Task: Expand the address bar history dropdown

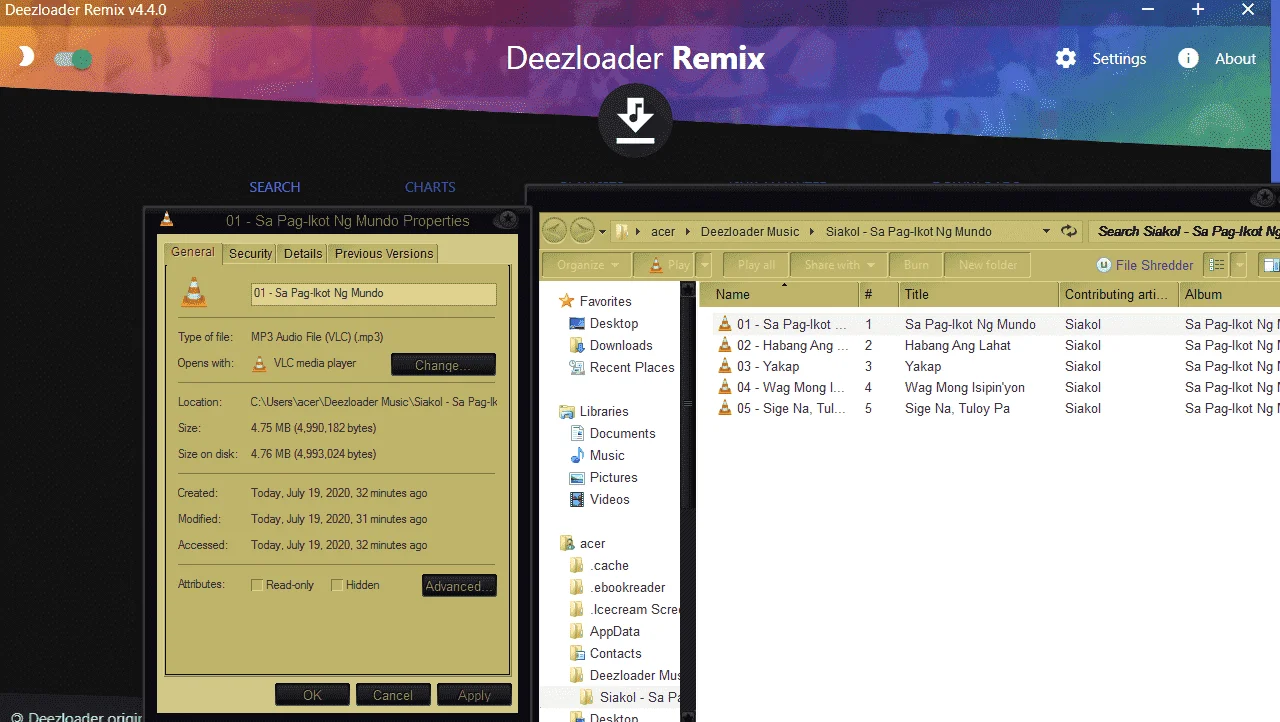Action: click(x=1046, y=231)
